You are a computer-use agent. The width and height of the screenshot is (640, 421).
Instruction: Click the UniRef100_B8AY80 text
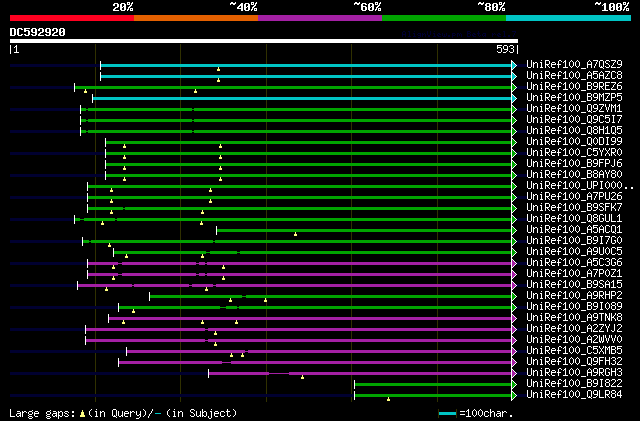click(574, 175)
